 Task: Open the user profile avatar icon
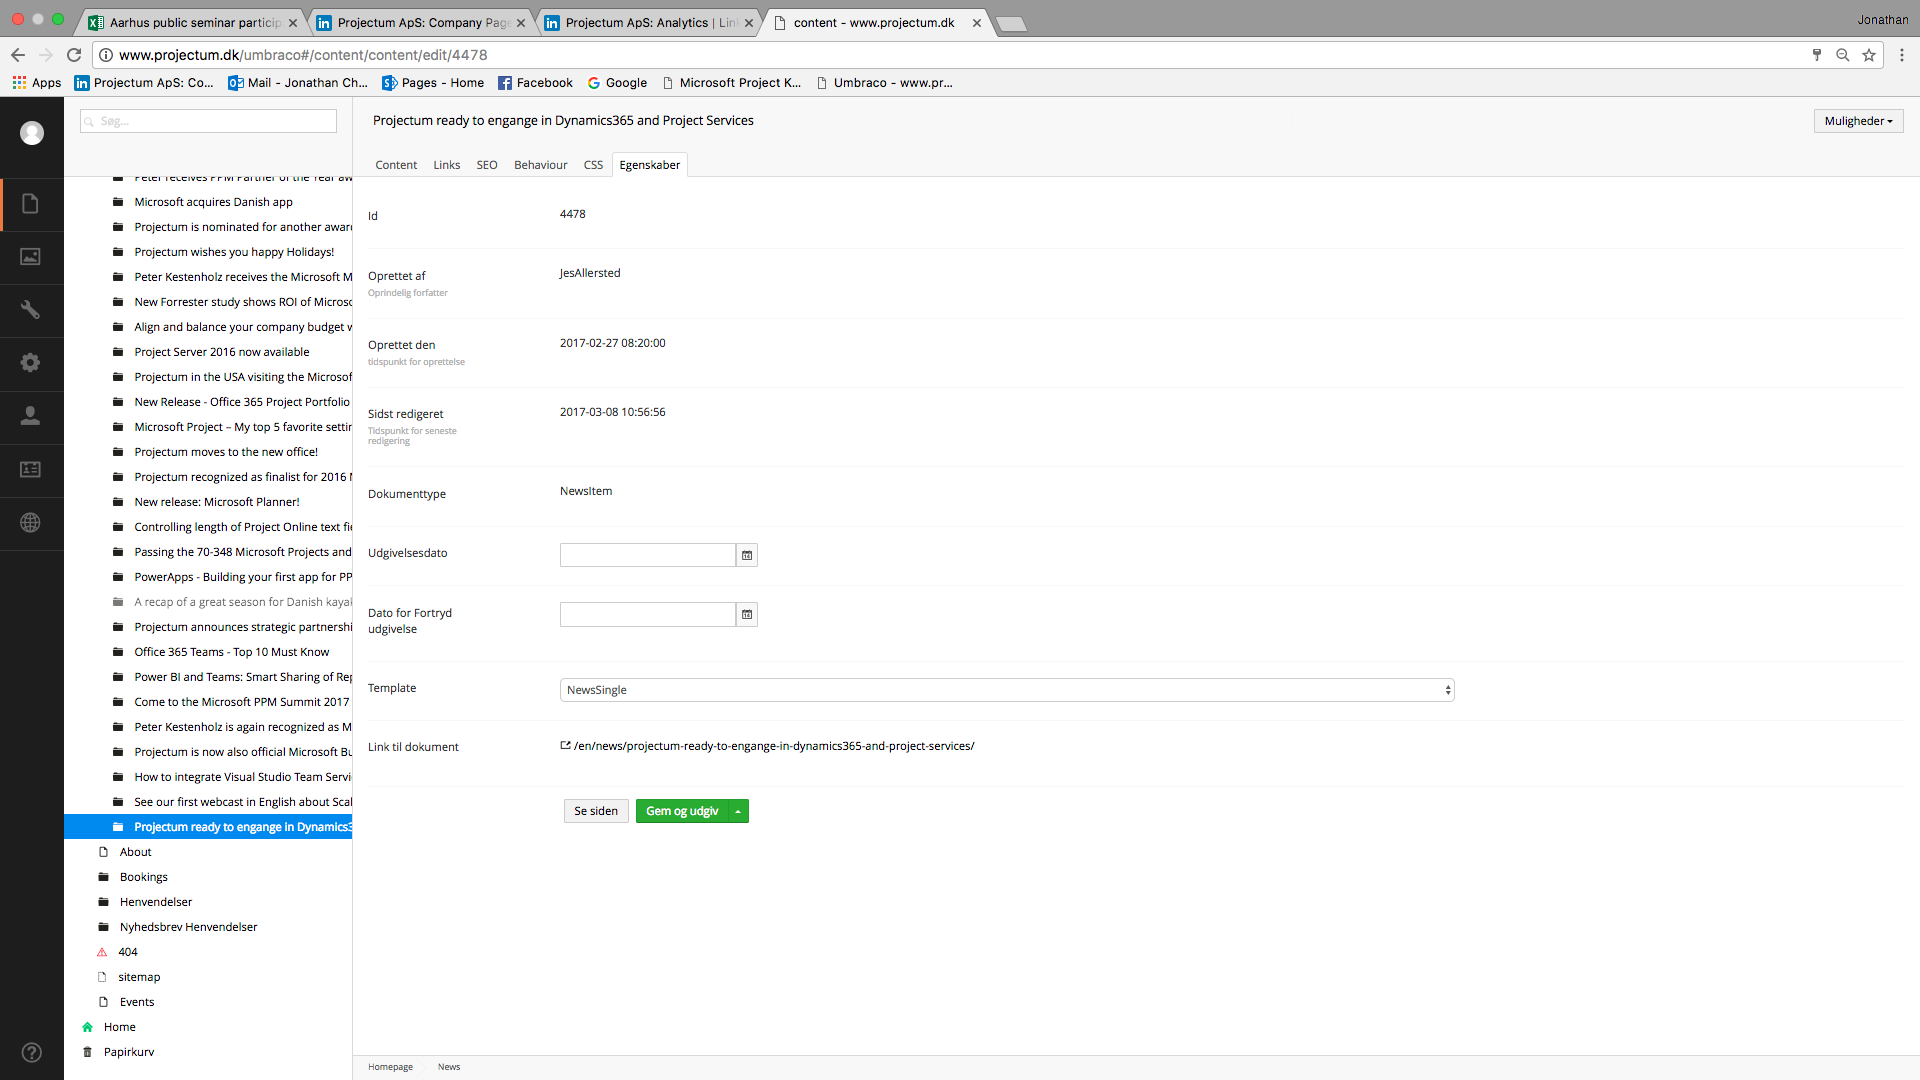(31, 133)
